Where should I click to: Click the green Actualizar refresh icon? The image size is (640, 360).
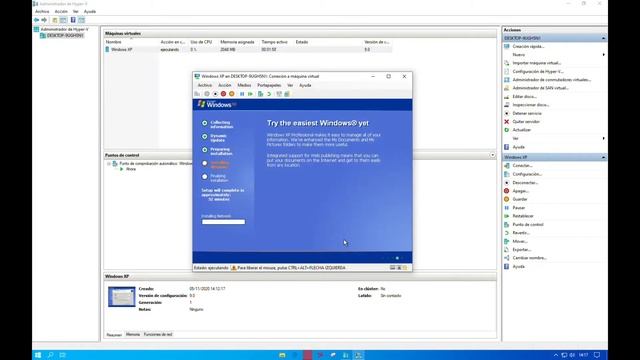pyautogui.click(x=507, y=130)
